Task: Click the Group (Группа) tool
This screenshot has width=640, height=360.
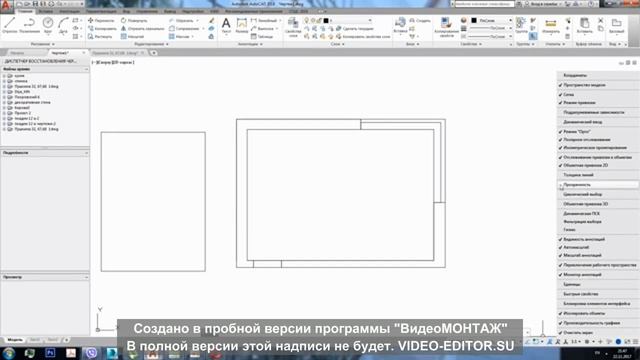Action: click(x=521, y=25)
